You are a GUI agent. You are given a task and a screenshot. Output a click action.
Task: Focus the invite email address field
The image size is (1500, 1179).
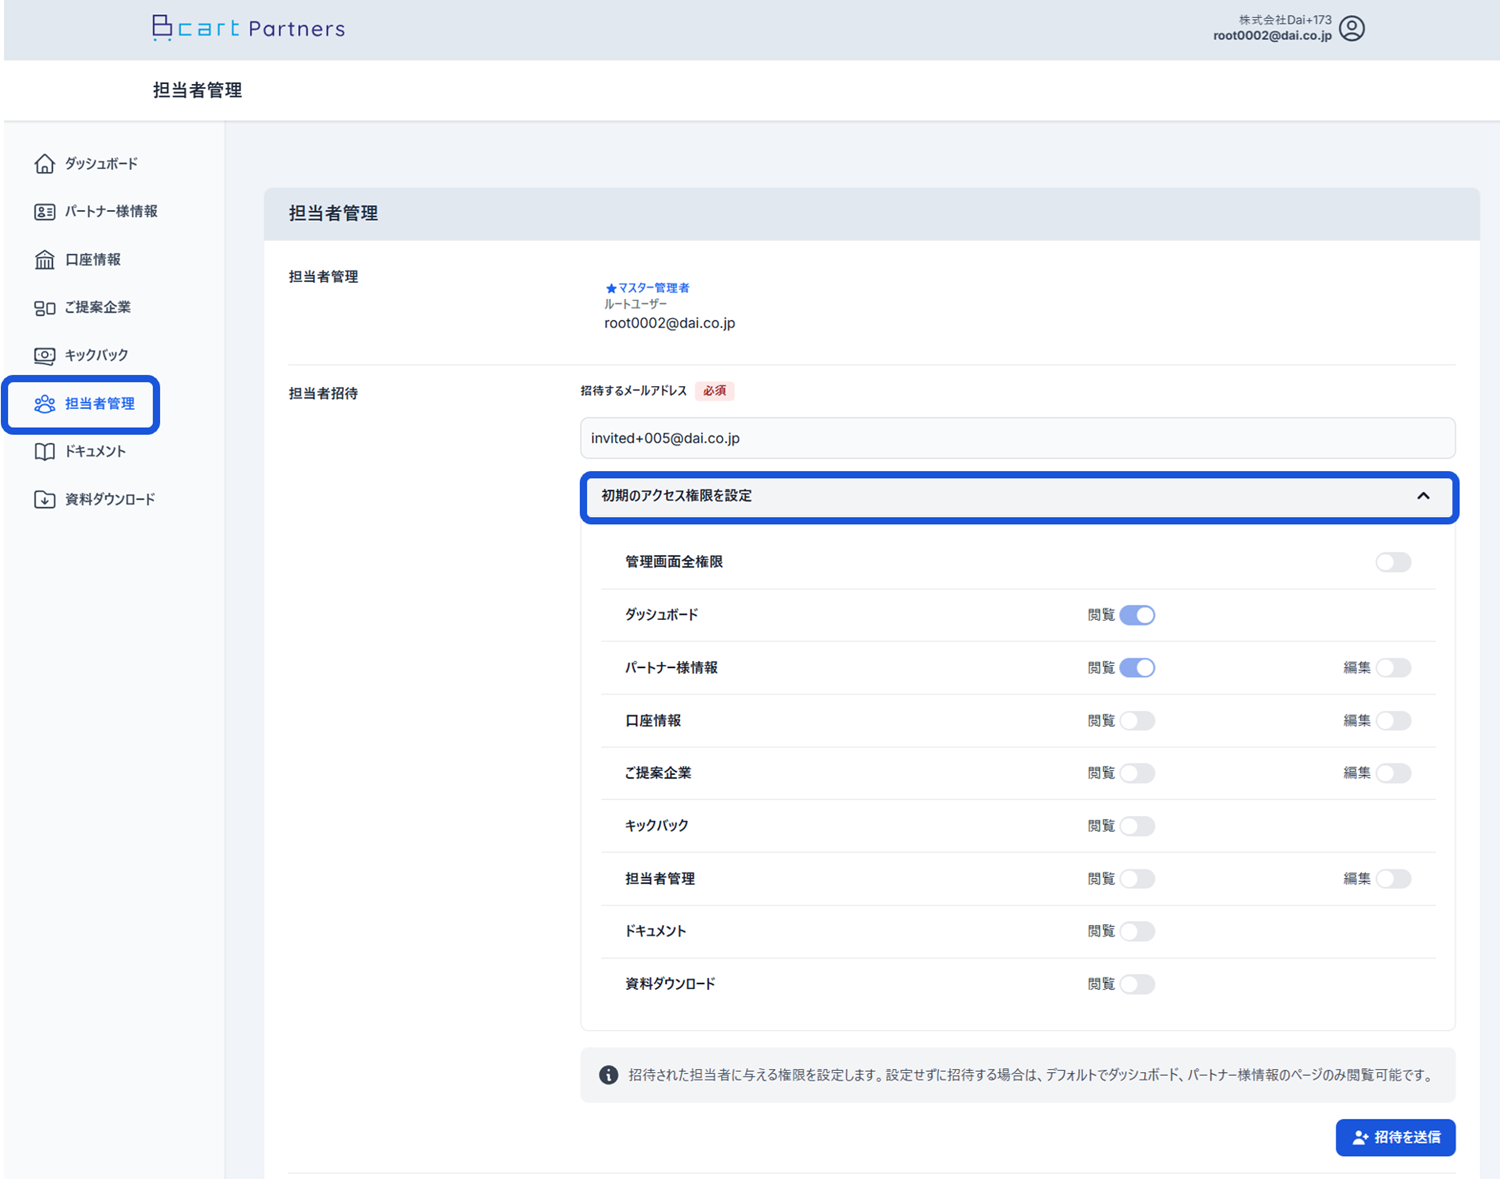click(x=1017, y=438)
